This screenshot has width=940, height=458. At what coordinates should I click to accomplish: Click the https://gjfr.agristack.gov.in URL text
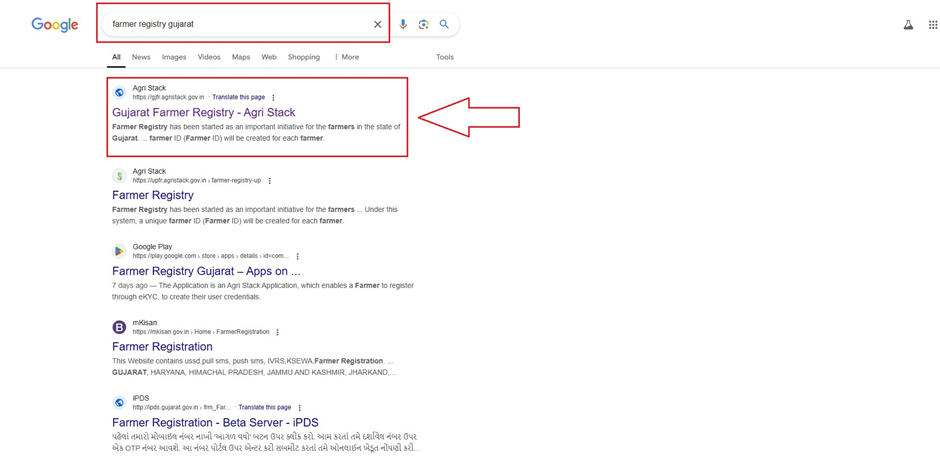pos(169,97)
